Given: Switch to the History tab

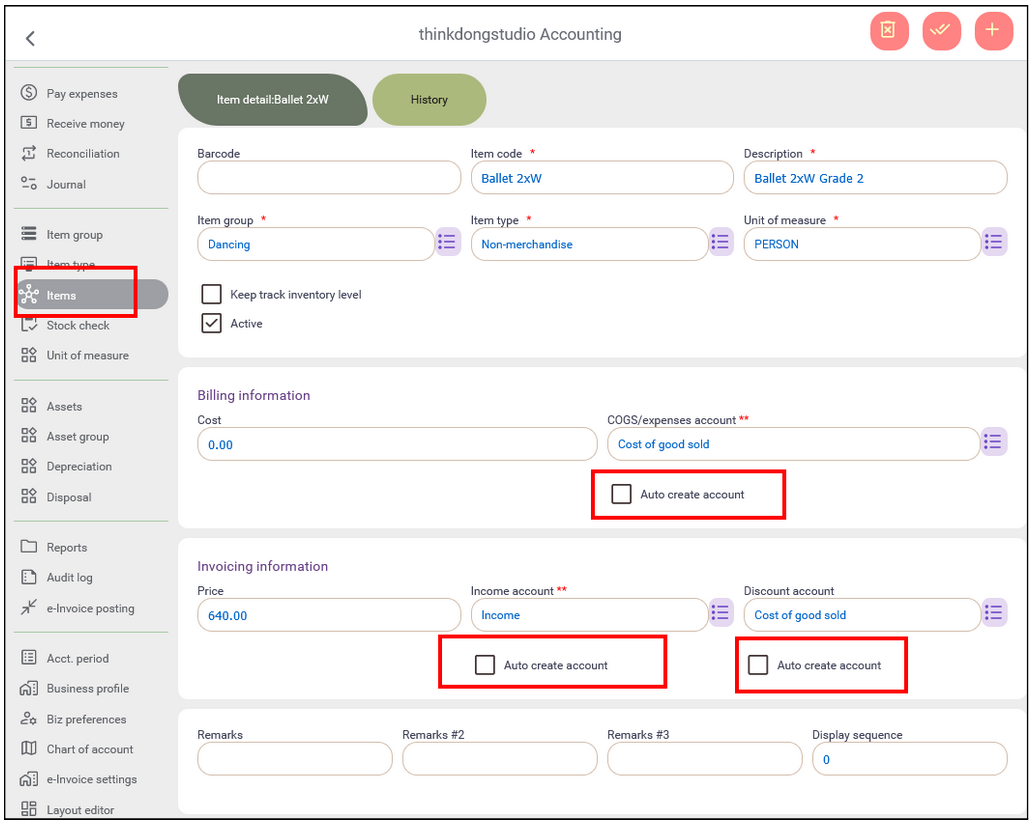Looking at the screenshot, I should pos(429,99).
